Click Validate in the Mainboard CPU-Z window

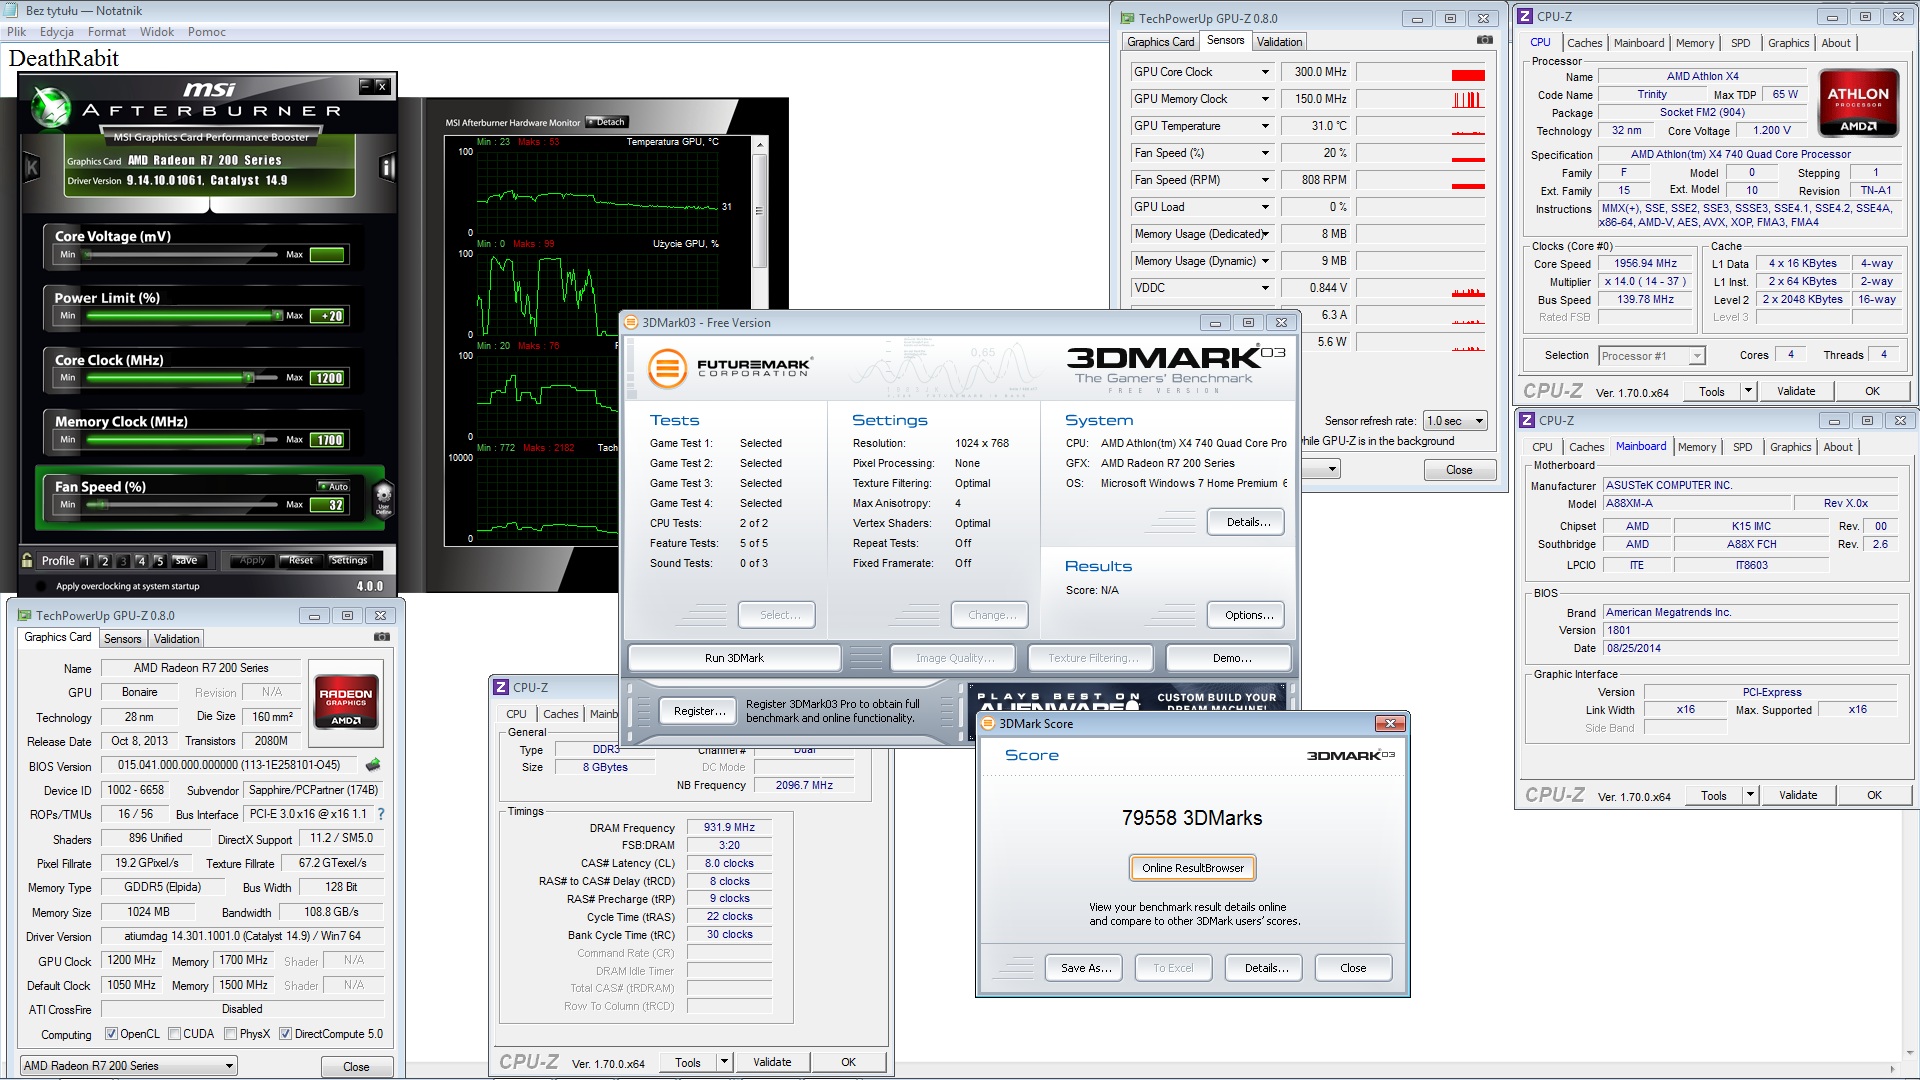pyautogui.click(x=1798, y=795)
